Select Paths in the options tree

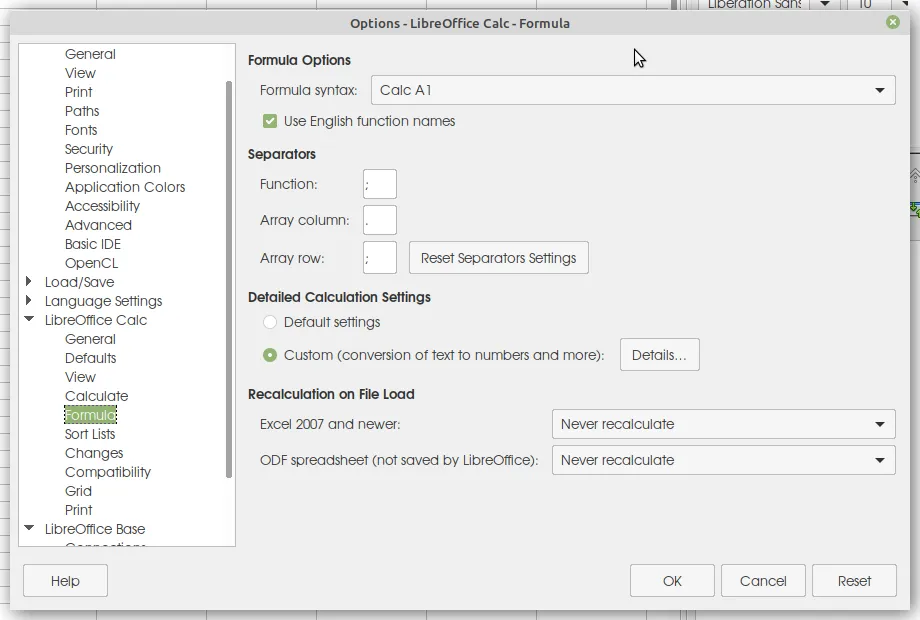pos(82,111)
